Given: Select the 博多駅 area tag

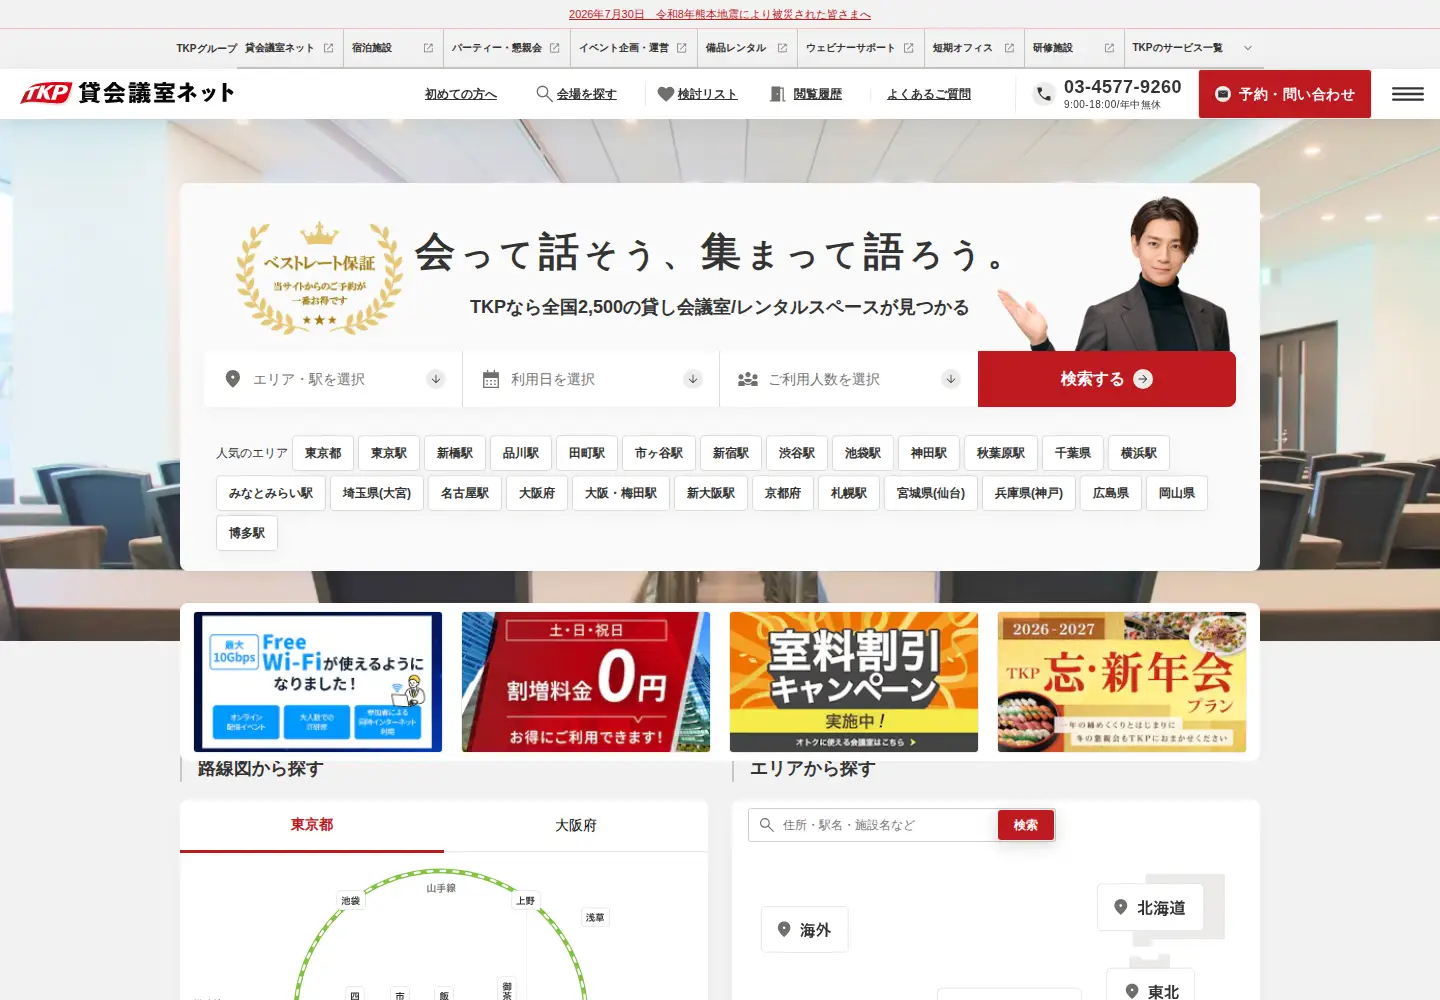Looking at the screenshot, I should point(247,533).
